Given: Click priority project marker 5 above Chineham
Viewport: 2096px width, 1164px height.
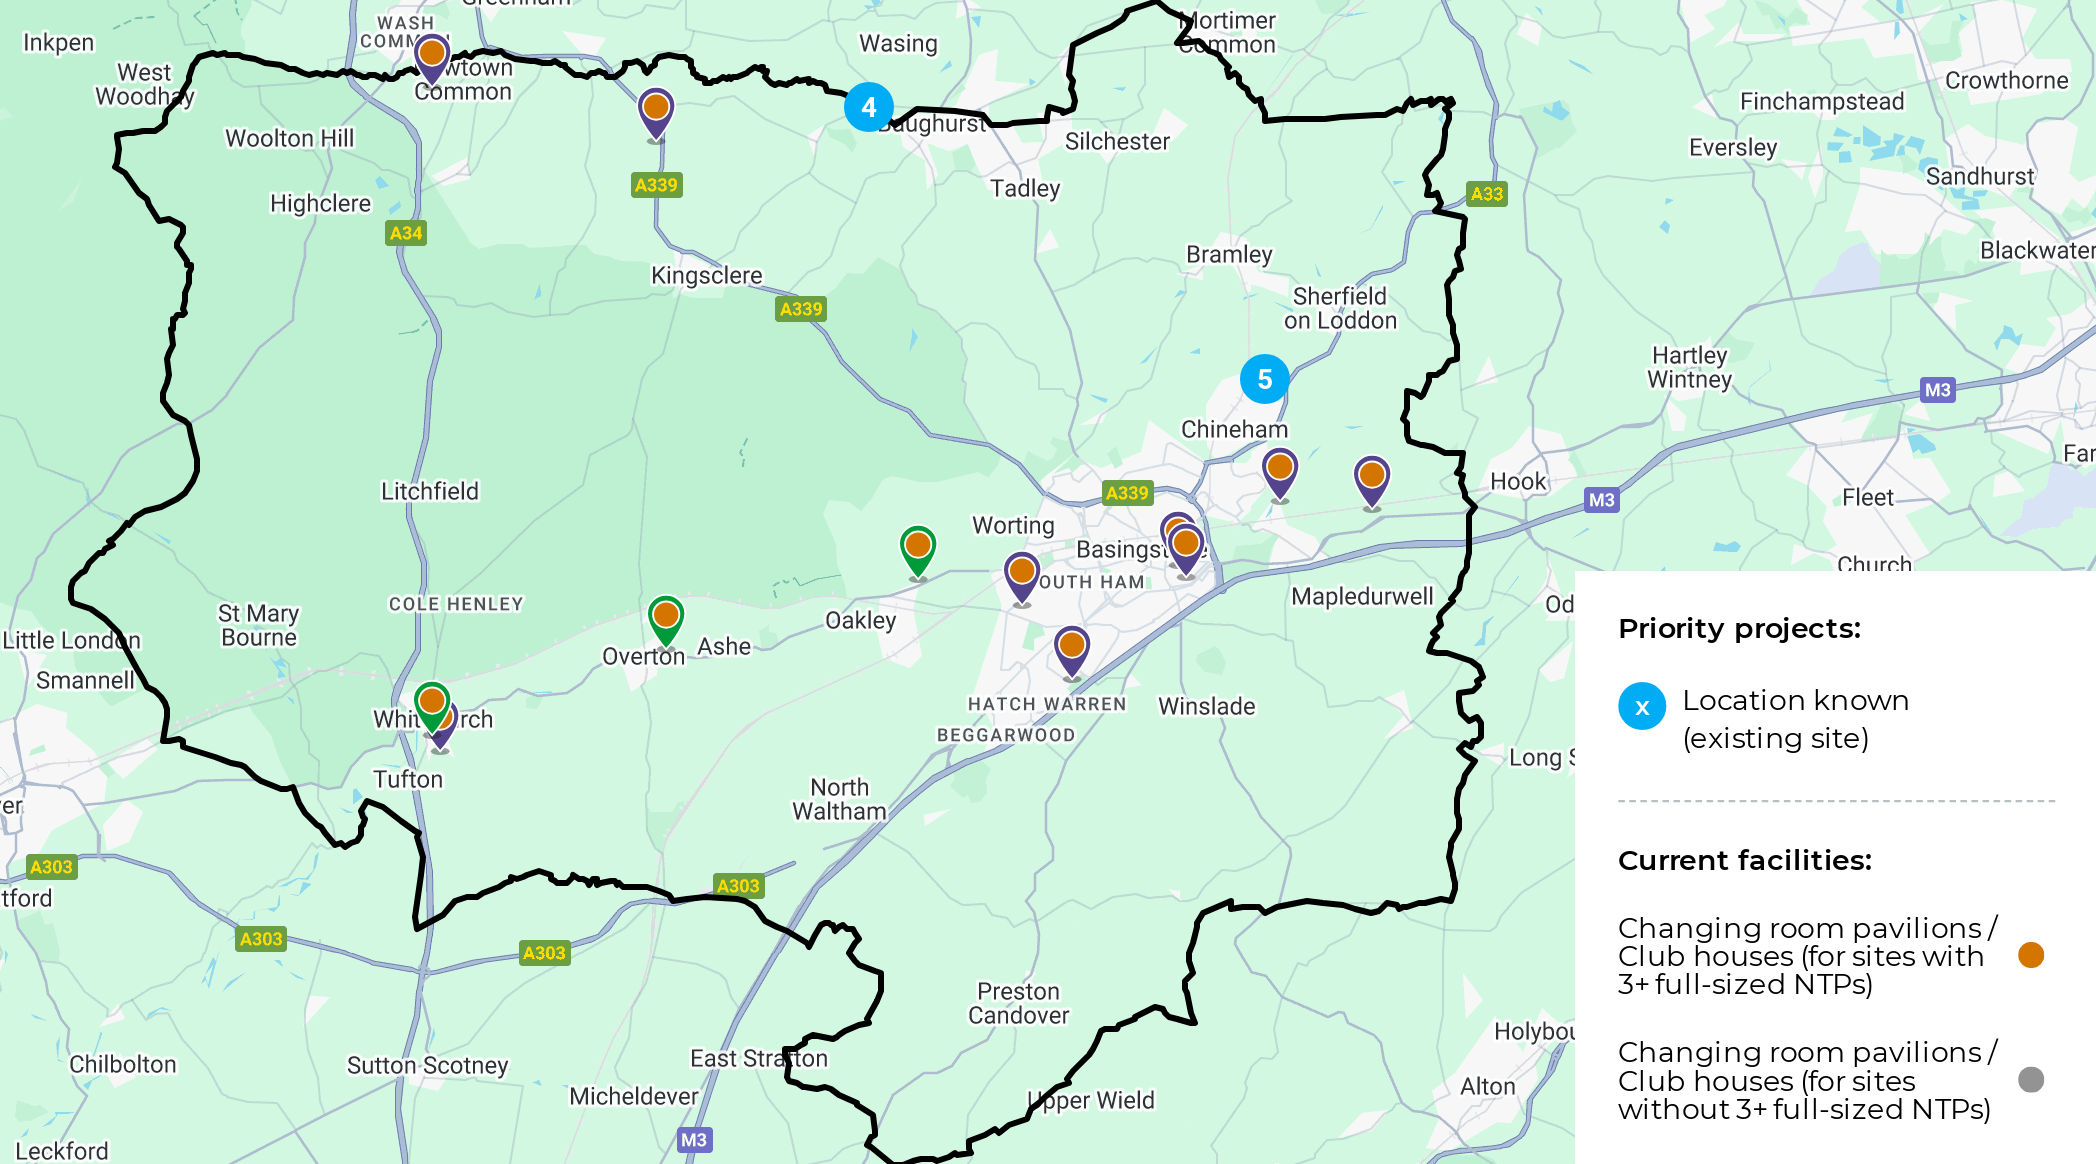Looking at the screenshot, I should [1264, 379].
